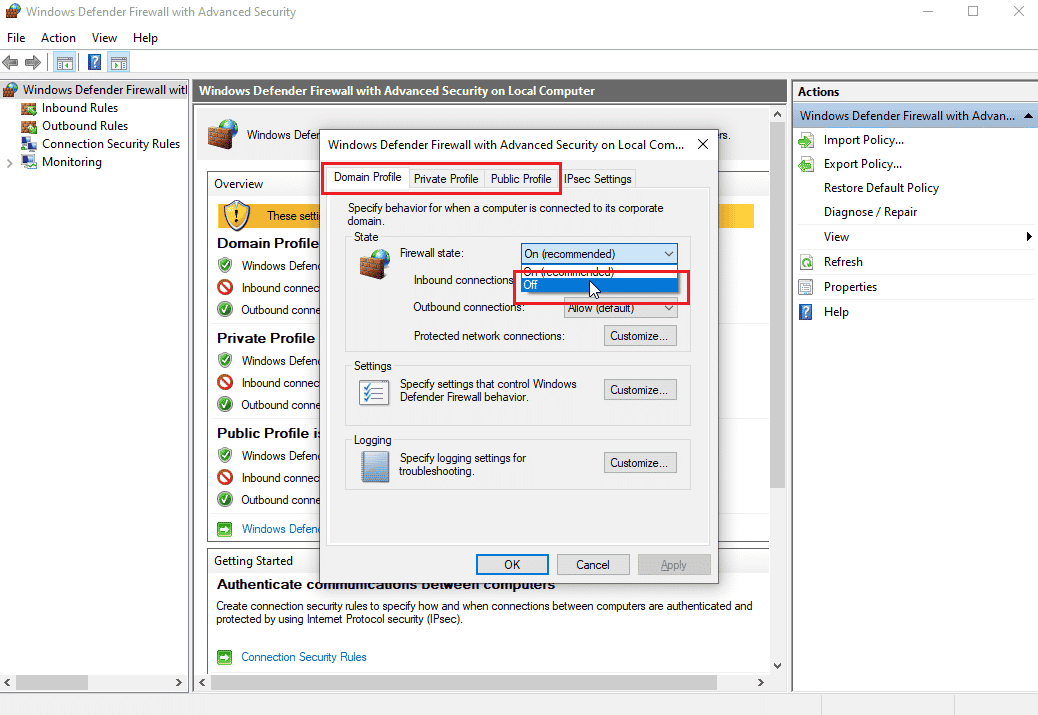
Task: Collapse the Actions section header arrow
Action: [x=1027, y=116]
